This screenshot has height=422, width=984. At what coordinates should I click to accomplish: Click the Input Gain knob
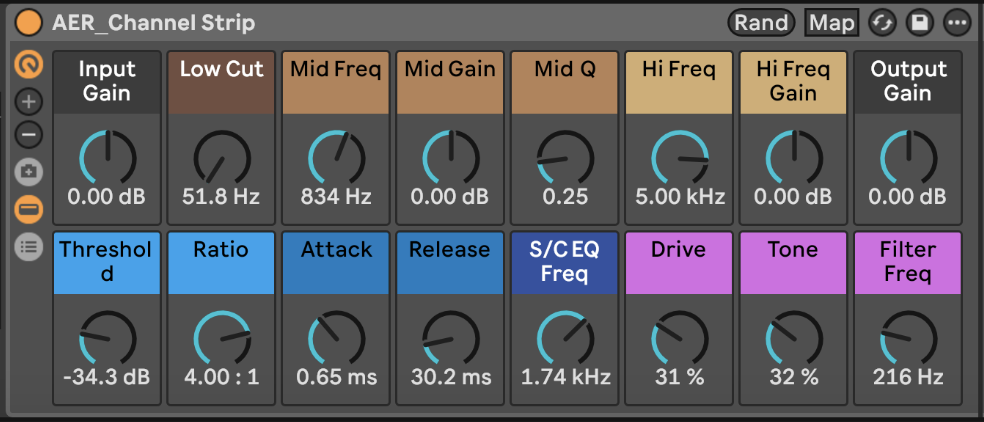tap(107, 158)
